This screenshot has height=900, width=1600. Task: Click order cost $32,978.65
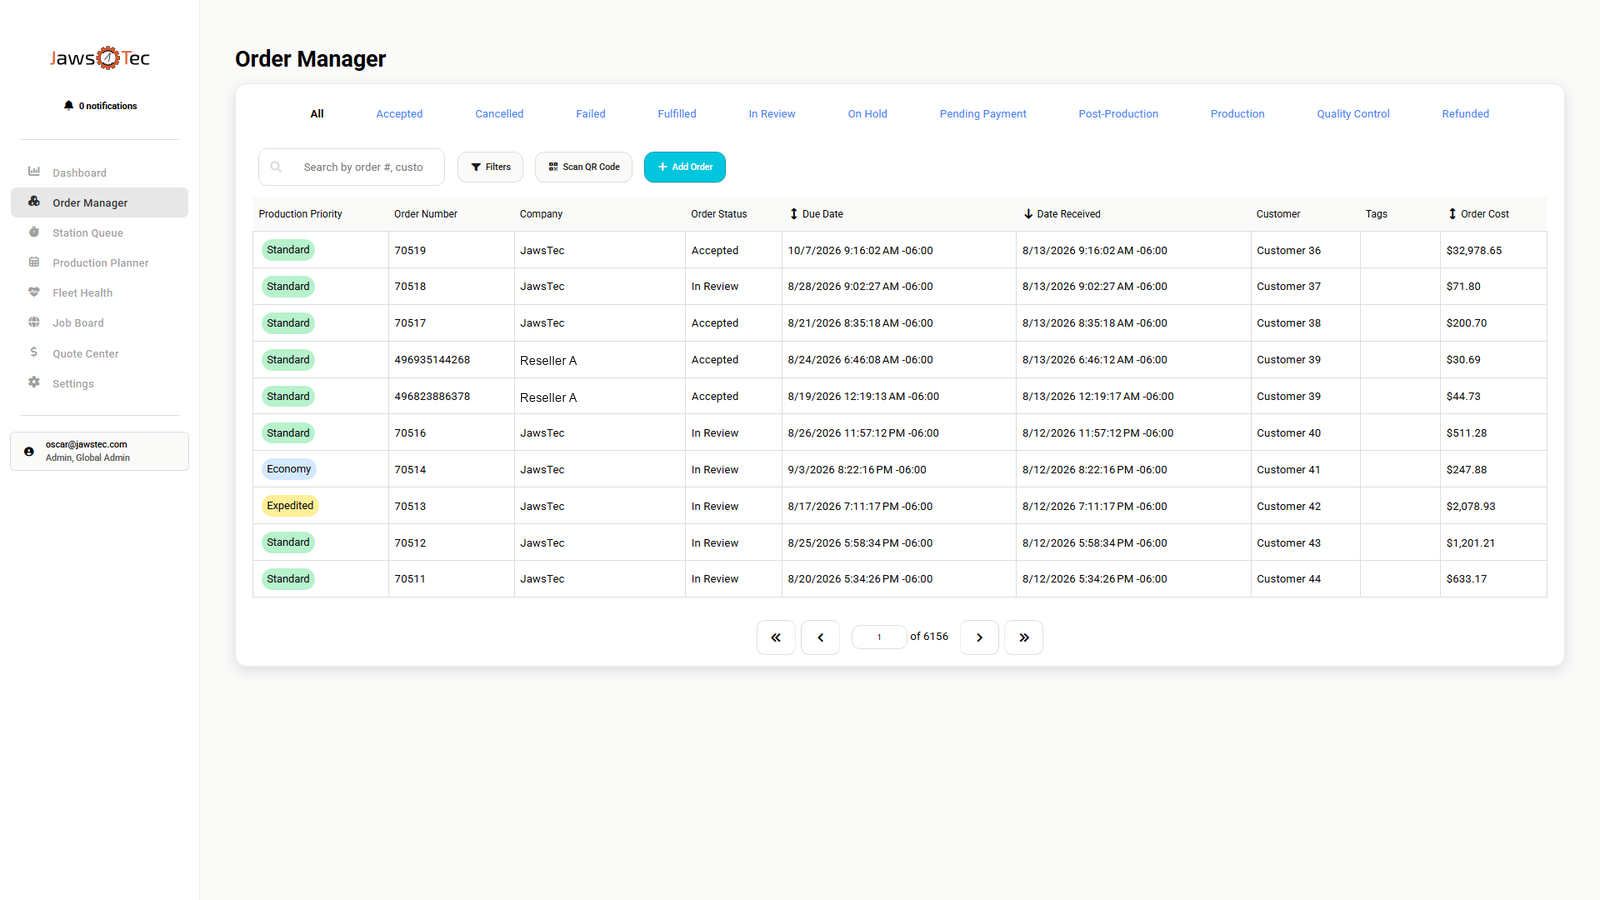(x=1474, y=250)
